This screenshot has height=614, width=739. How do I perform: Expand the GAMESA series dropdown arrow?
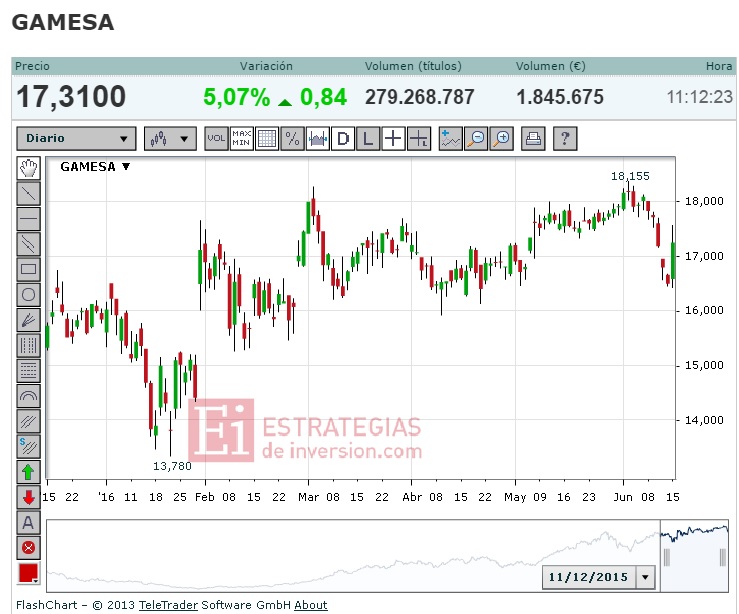coord(126,166)
